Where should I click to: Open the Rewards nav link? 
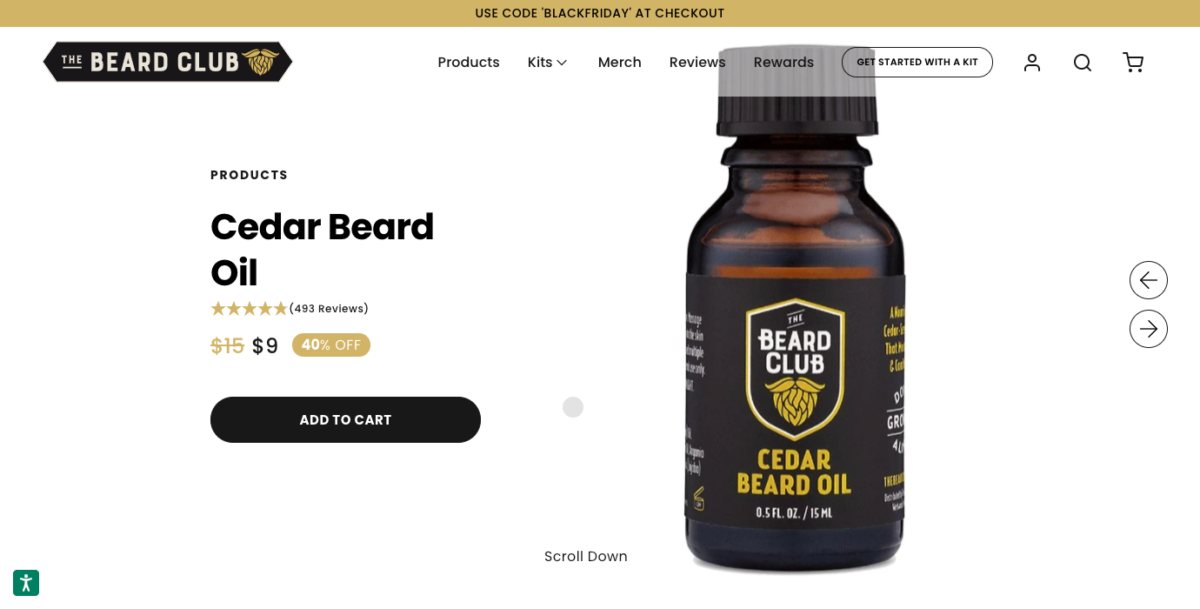[783, 62]
